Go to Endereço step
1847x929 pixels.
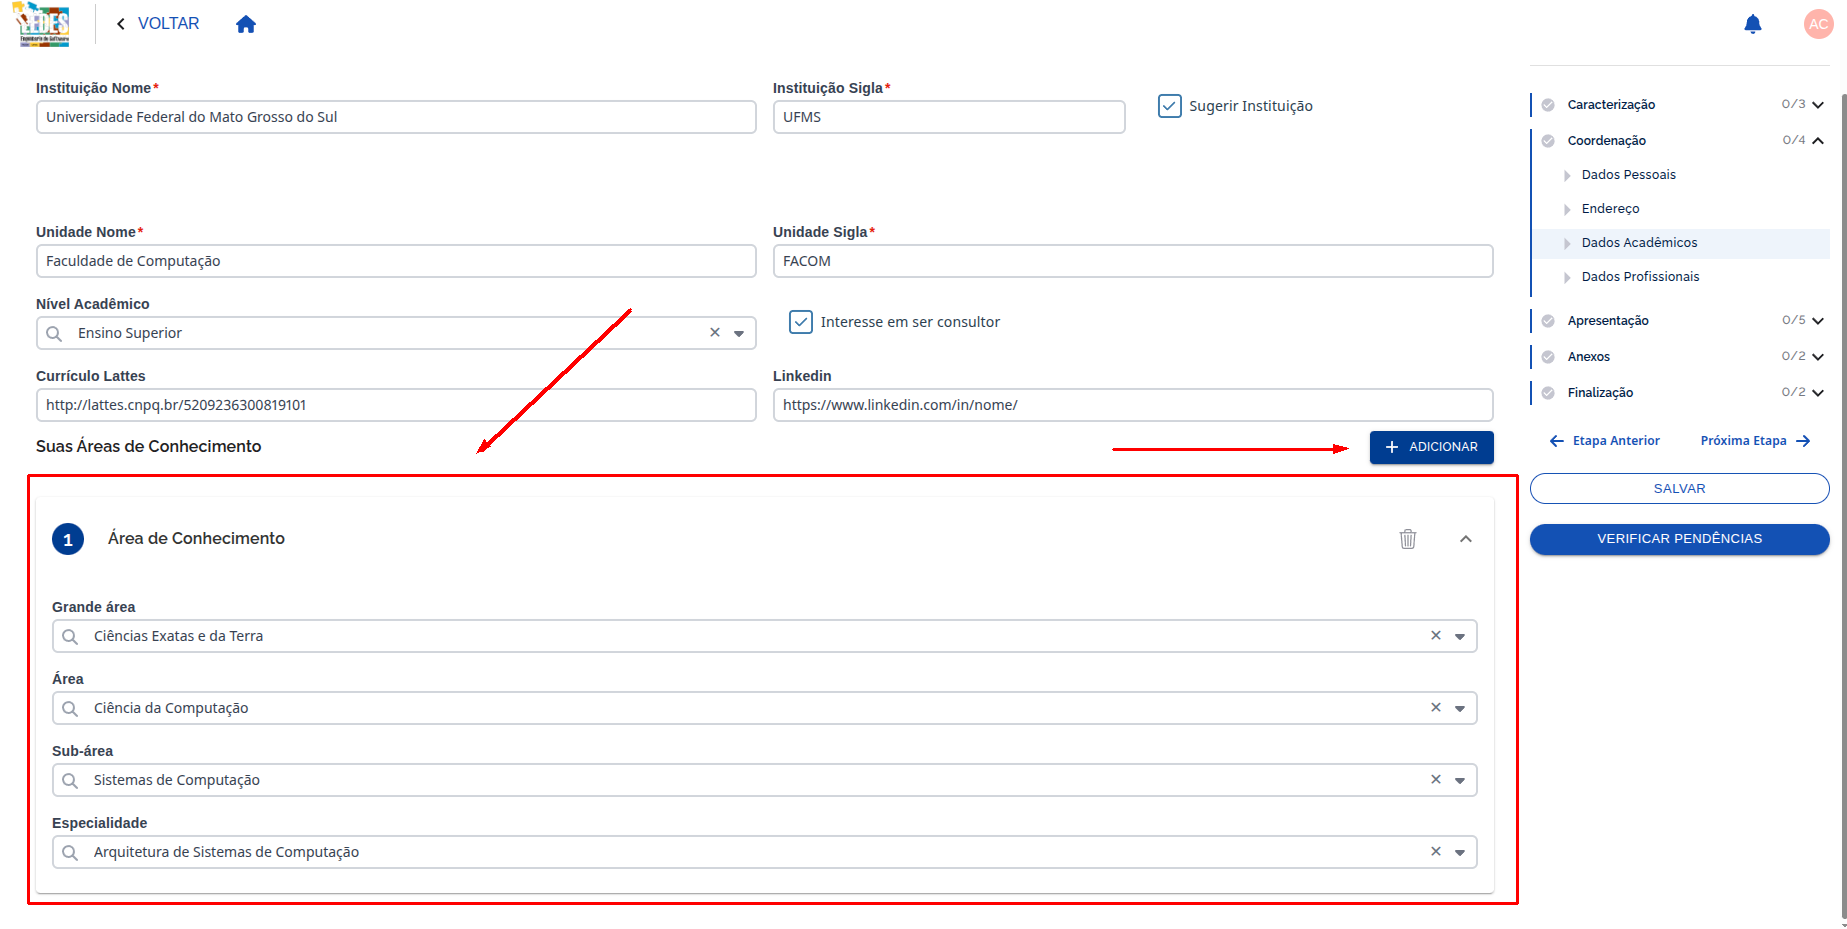coord(1610,209)
